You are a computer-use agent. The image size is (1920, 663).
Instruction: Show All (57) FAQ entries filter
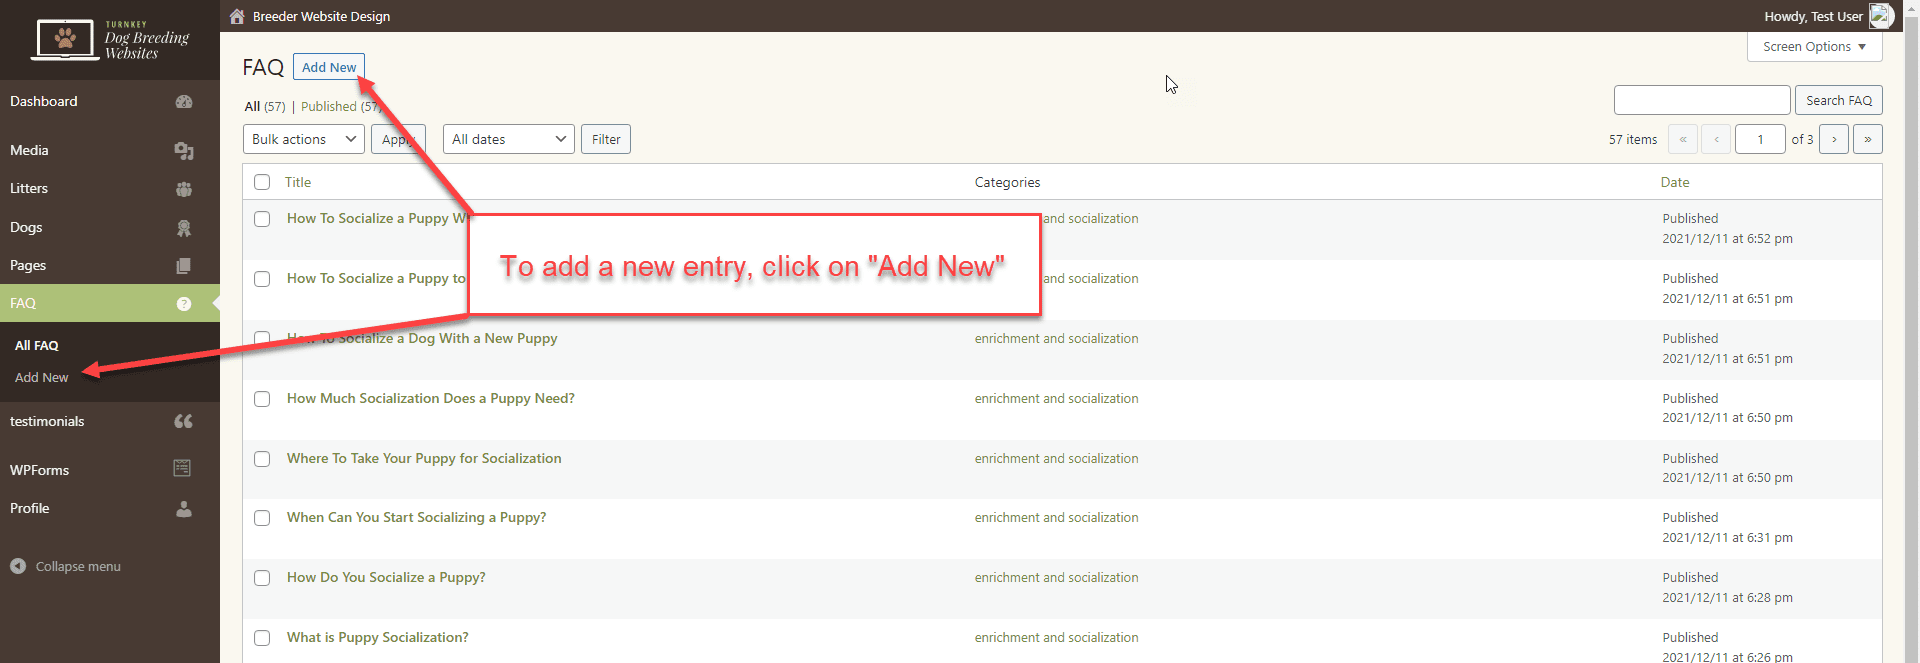(265, 106)
